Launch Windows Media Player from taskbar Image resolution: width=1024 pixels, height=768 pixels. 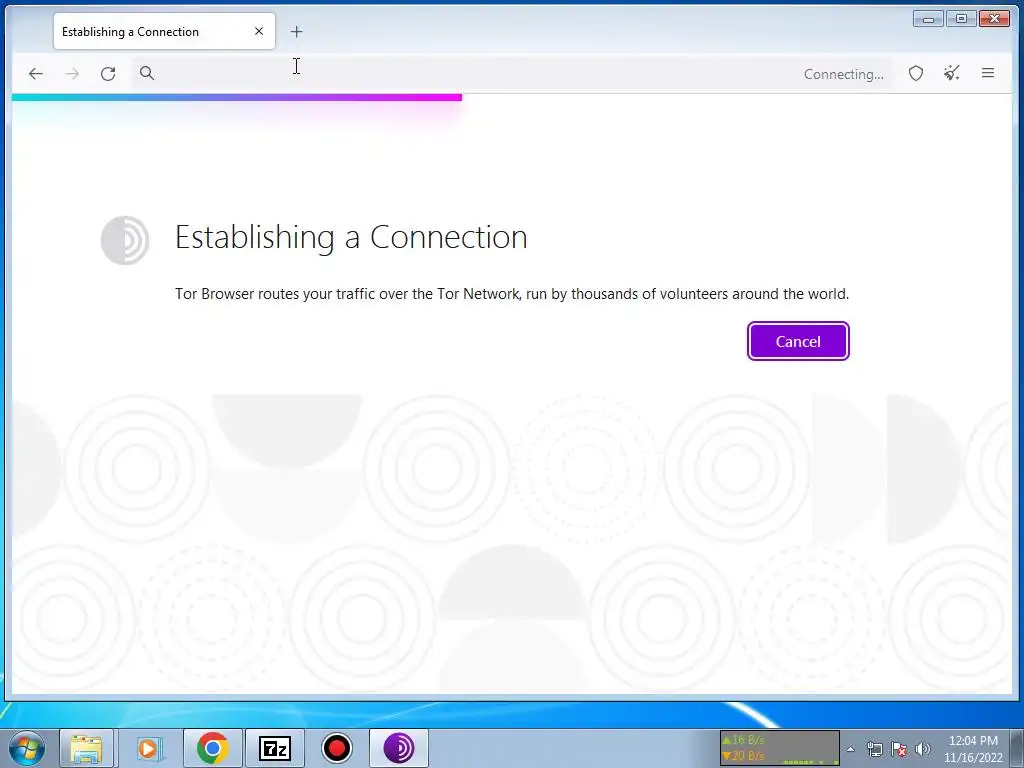click(x=148, y=748)
